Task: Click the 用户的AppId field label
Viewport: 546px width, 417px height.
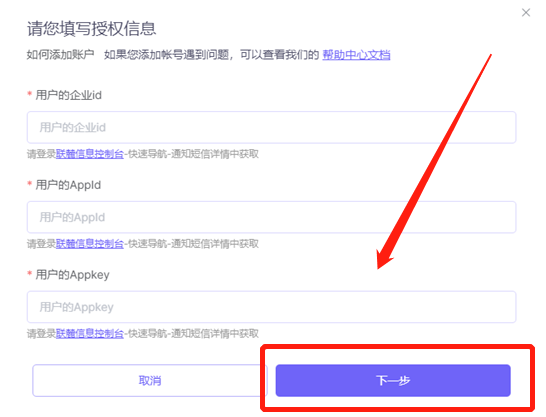Action: pyautogui.click(x=68, y=185)
